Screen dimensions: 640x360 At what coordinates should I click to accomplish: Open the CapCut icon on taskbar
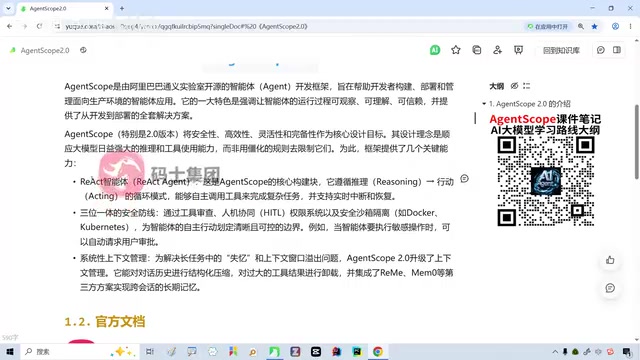coord(316,351)
